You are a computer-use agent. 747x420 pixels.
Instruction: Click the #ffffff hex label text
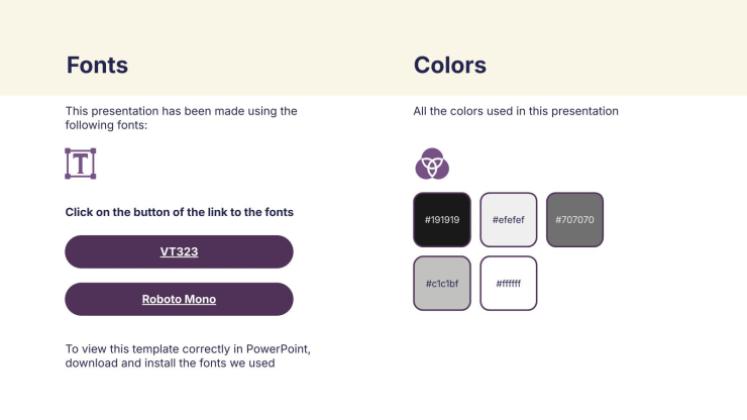[508, 283]
